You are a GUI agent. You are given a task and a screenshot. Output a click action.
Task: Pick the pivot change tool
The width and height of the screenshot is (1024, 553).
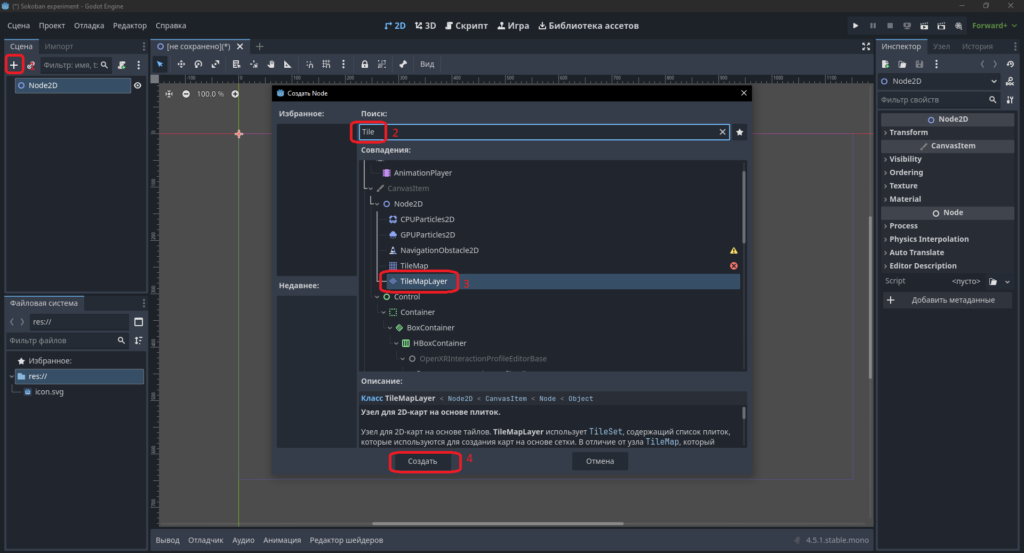[x=254, y=64]
